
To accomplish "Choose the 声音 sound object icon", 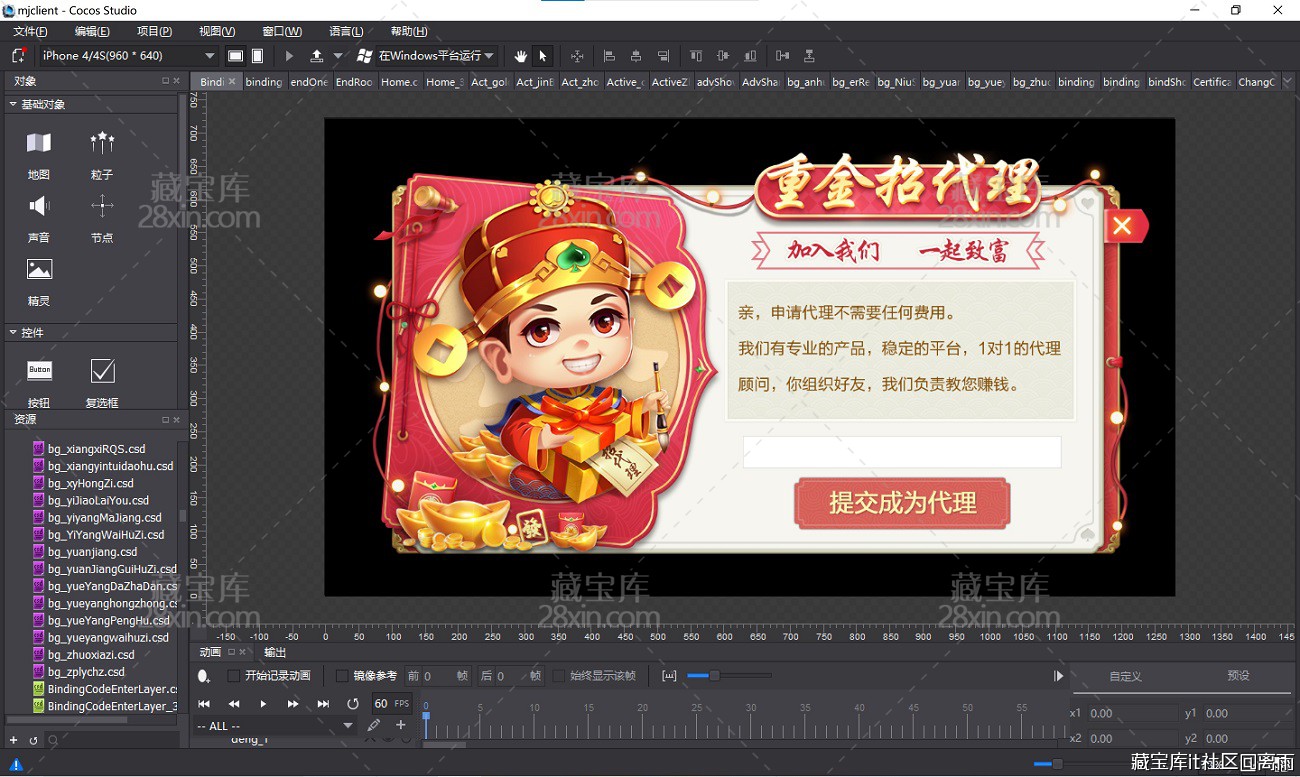I will [x=39, y=207].
